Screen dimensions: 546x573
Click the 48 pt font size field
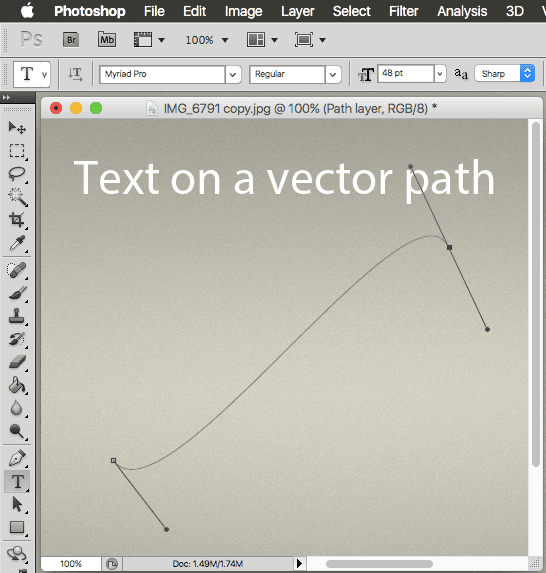pyautogui.click(x=406, y=74)
